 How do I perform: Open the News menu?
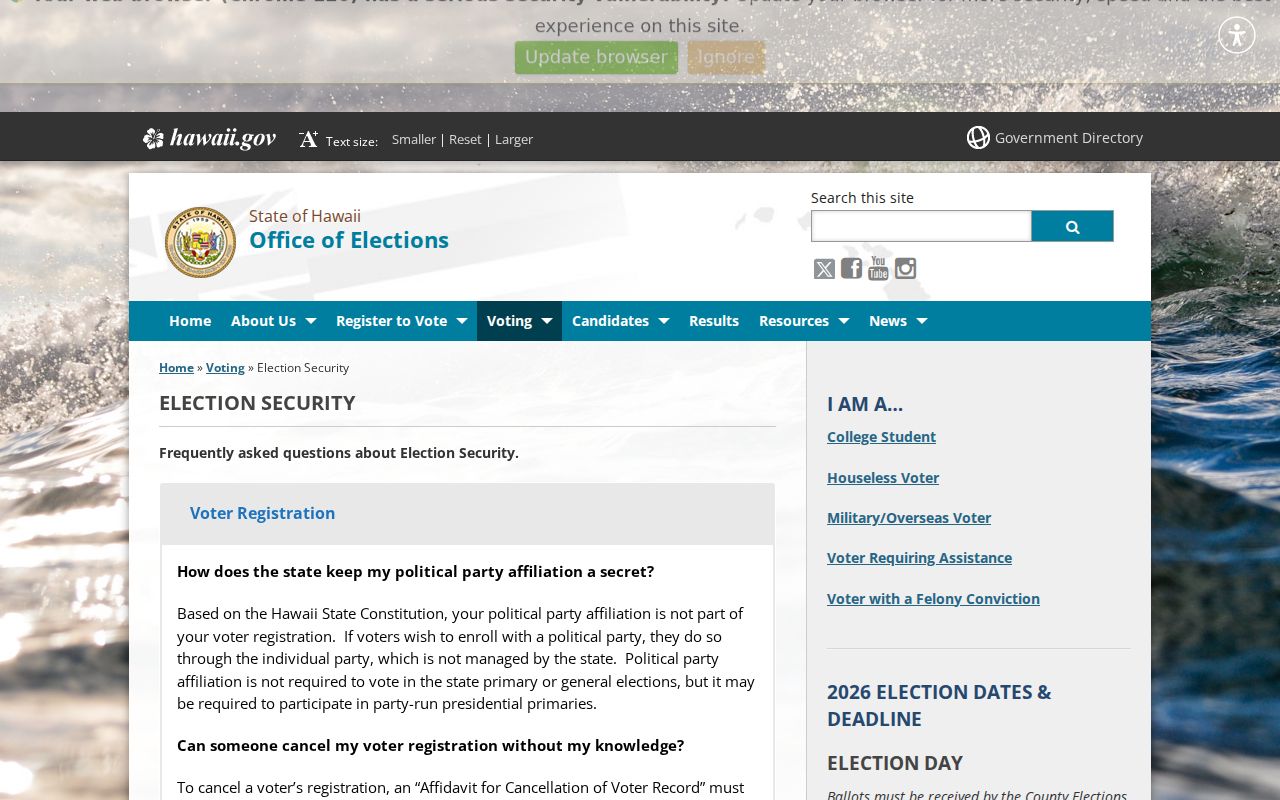click(888, 321)
